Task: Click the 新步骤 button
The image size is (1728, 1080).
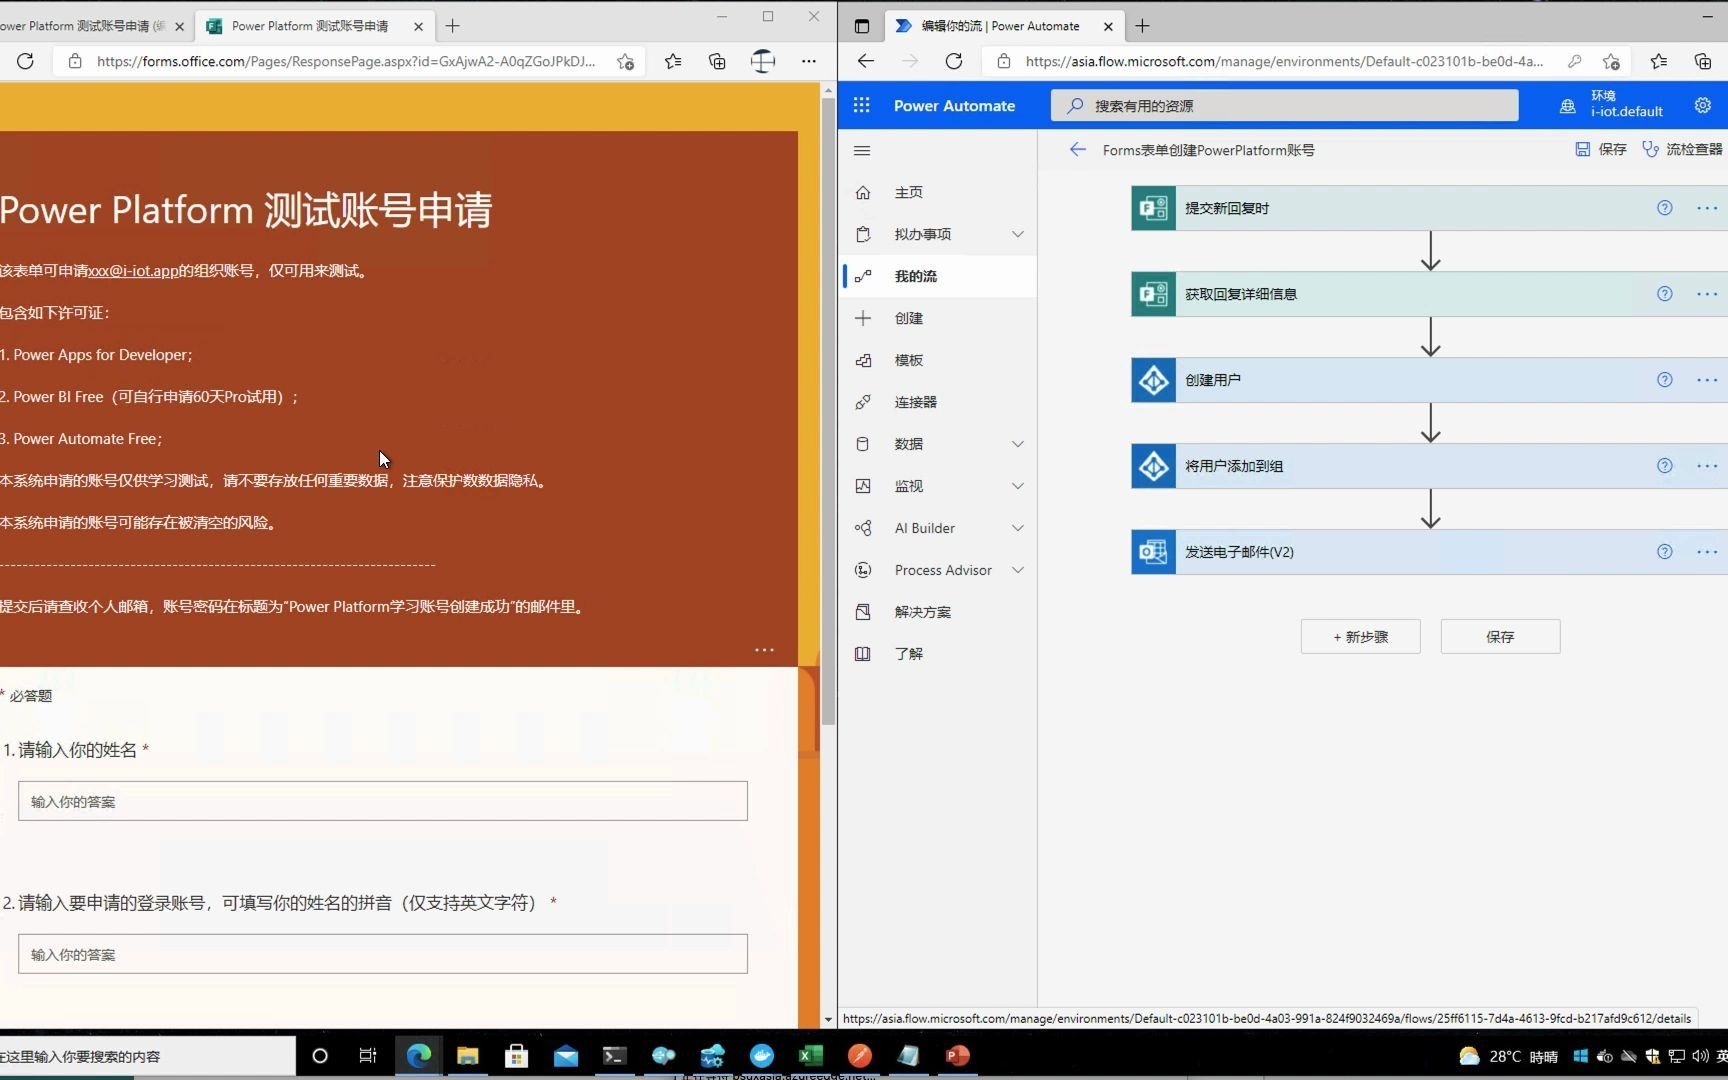Action: click(x=1360, y=637)
